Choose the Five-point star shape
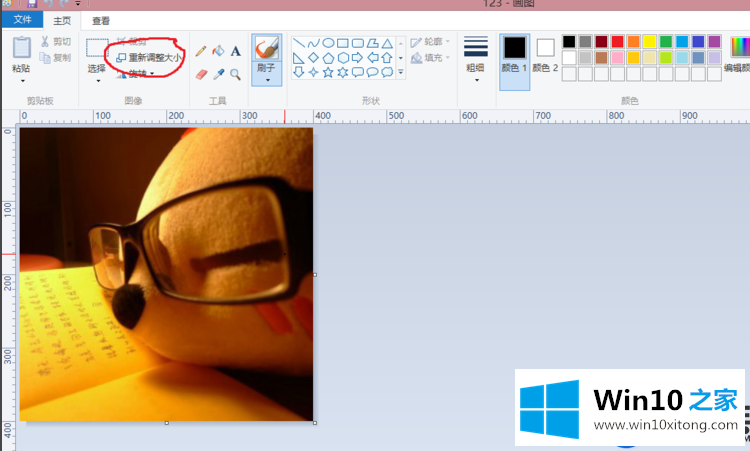The image size is (750, 451). (x=328, y=72)
